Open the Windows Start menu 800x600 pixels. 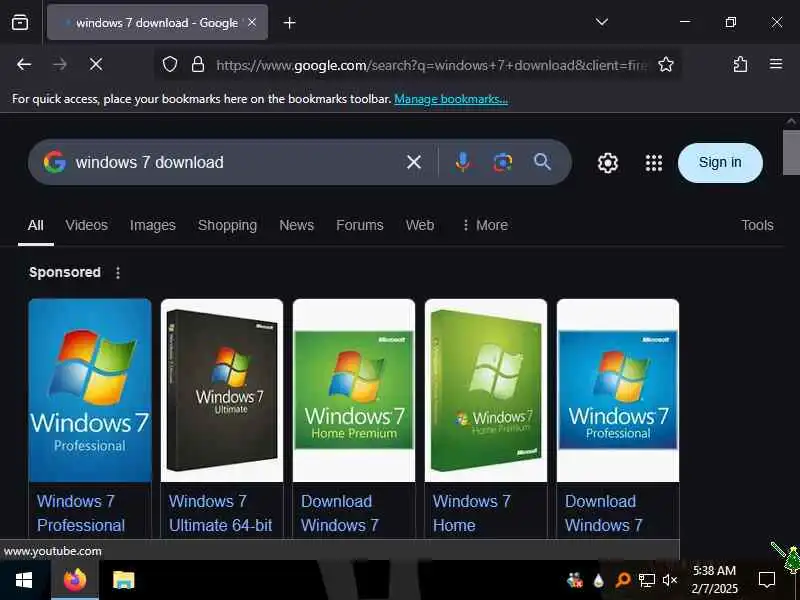[24, 580]
